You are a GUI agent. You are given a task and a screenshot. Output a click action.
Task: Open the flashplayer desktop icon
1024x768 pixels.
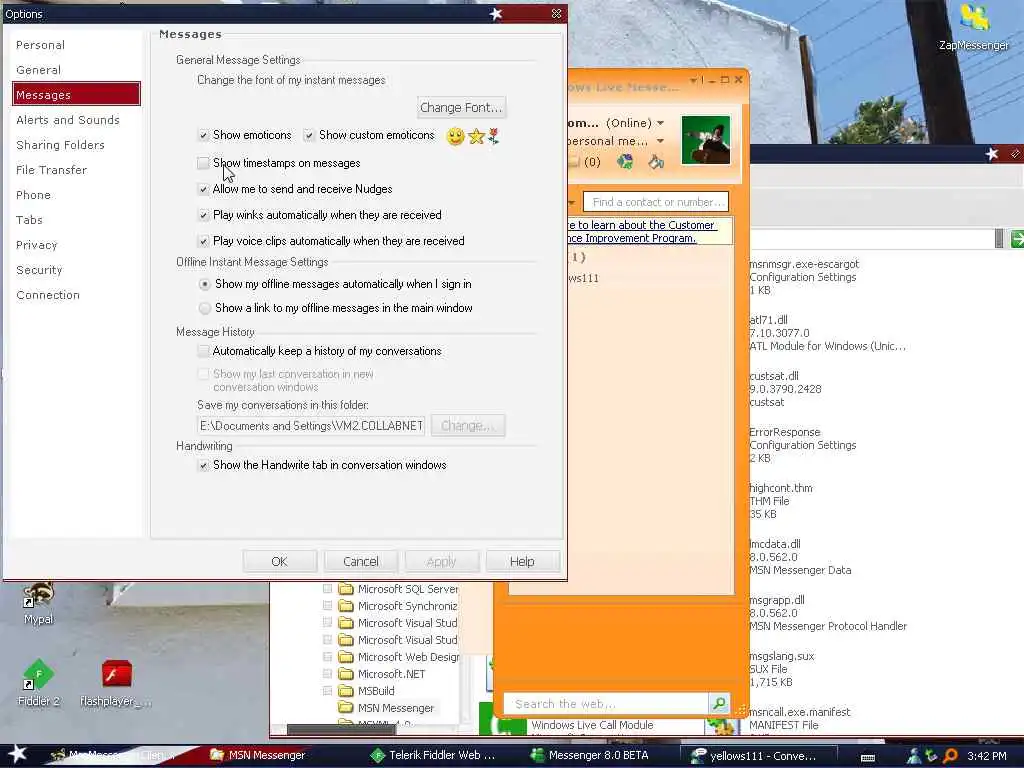(116, 682)
